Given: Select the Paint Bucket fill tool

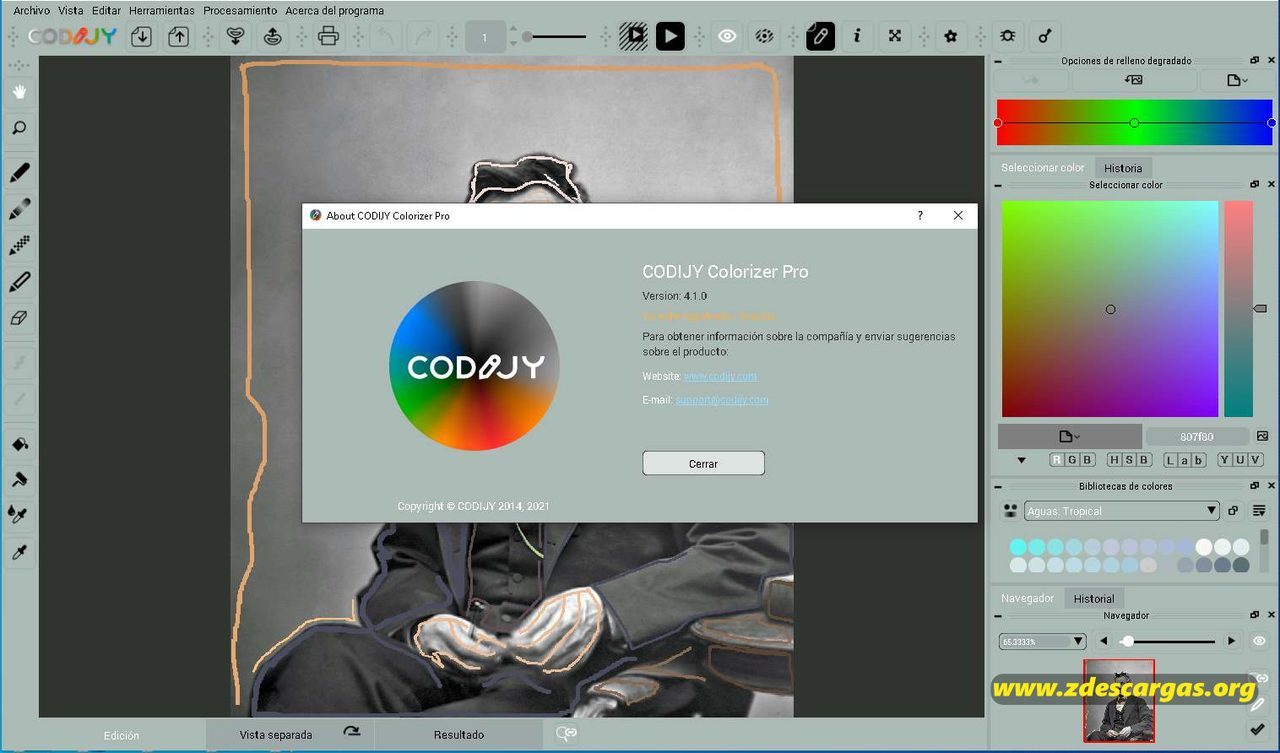Looking at the screenshot, I should pos(19,443).
